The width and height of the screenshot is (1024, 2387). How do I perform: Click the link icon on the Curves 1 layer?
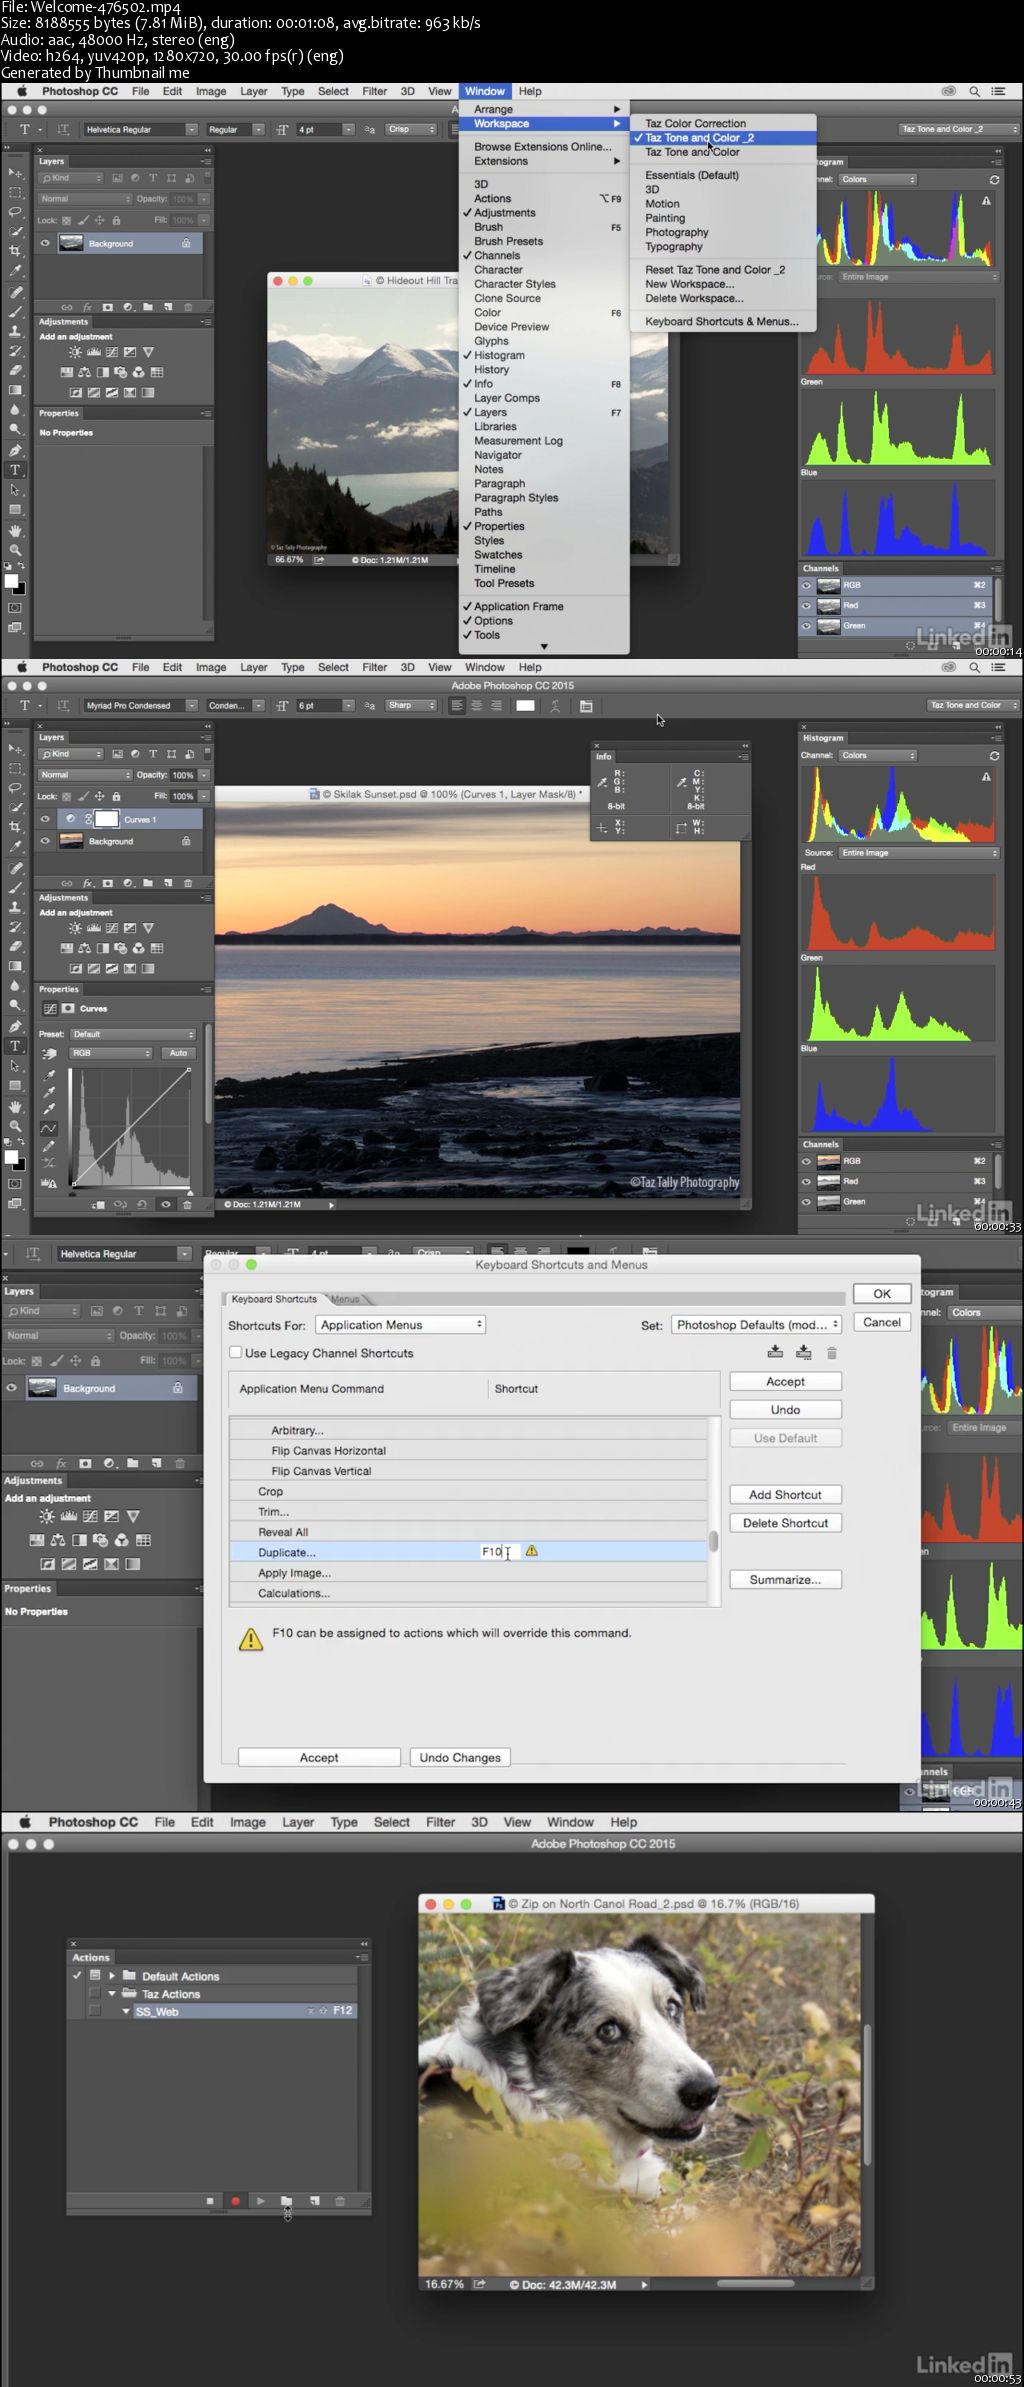(87, 819)
